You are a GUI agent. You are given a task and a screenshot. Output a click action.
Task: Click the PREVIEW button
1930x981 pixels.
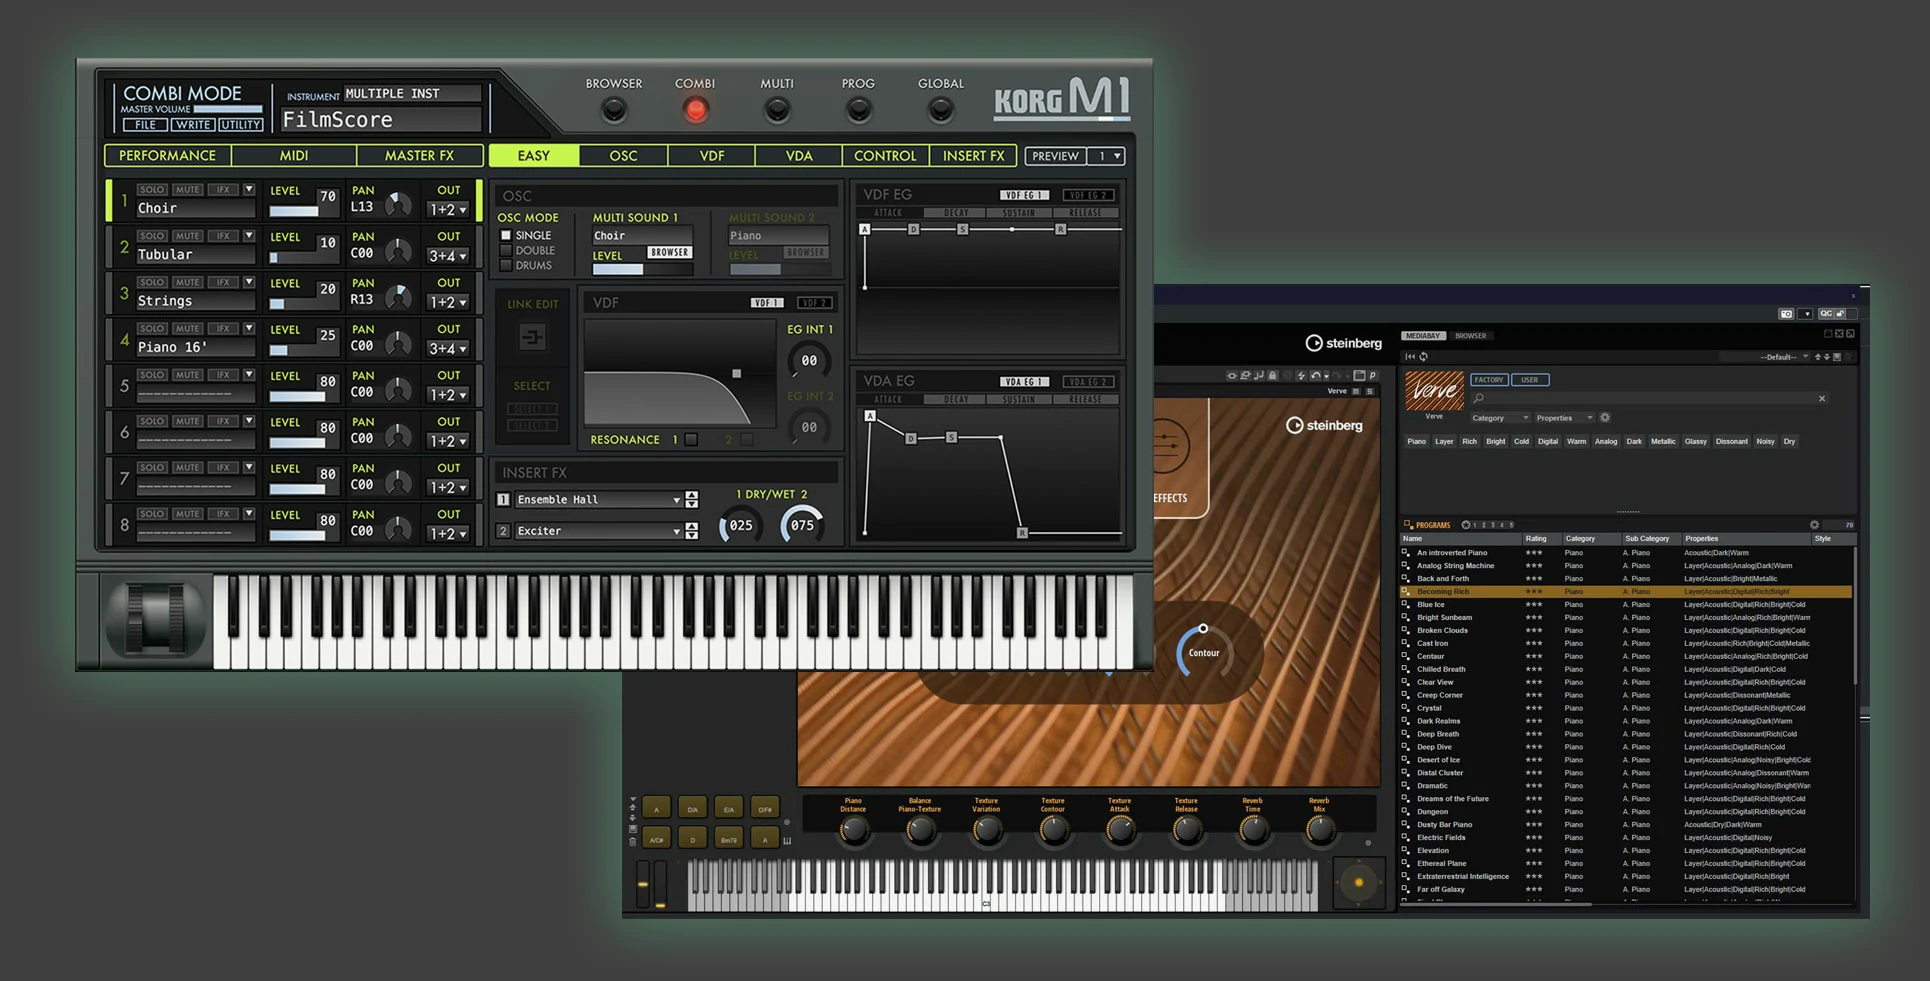(1055, 156)
